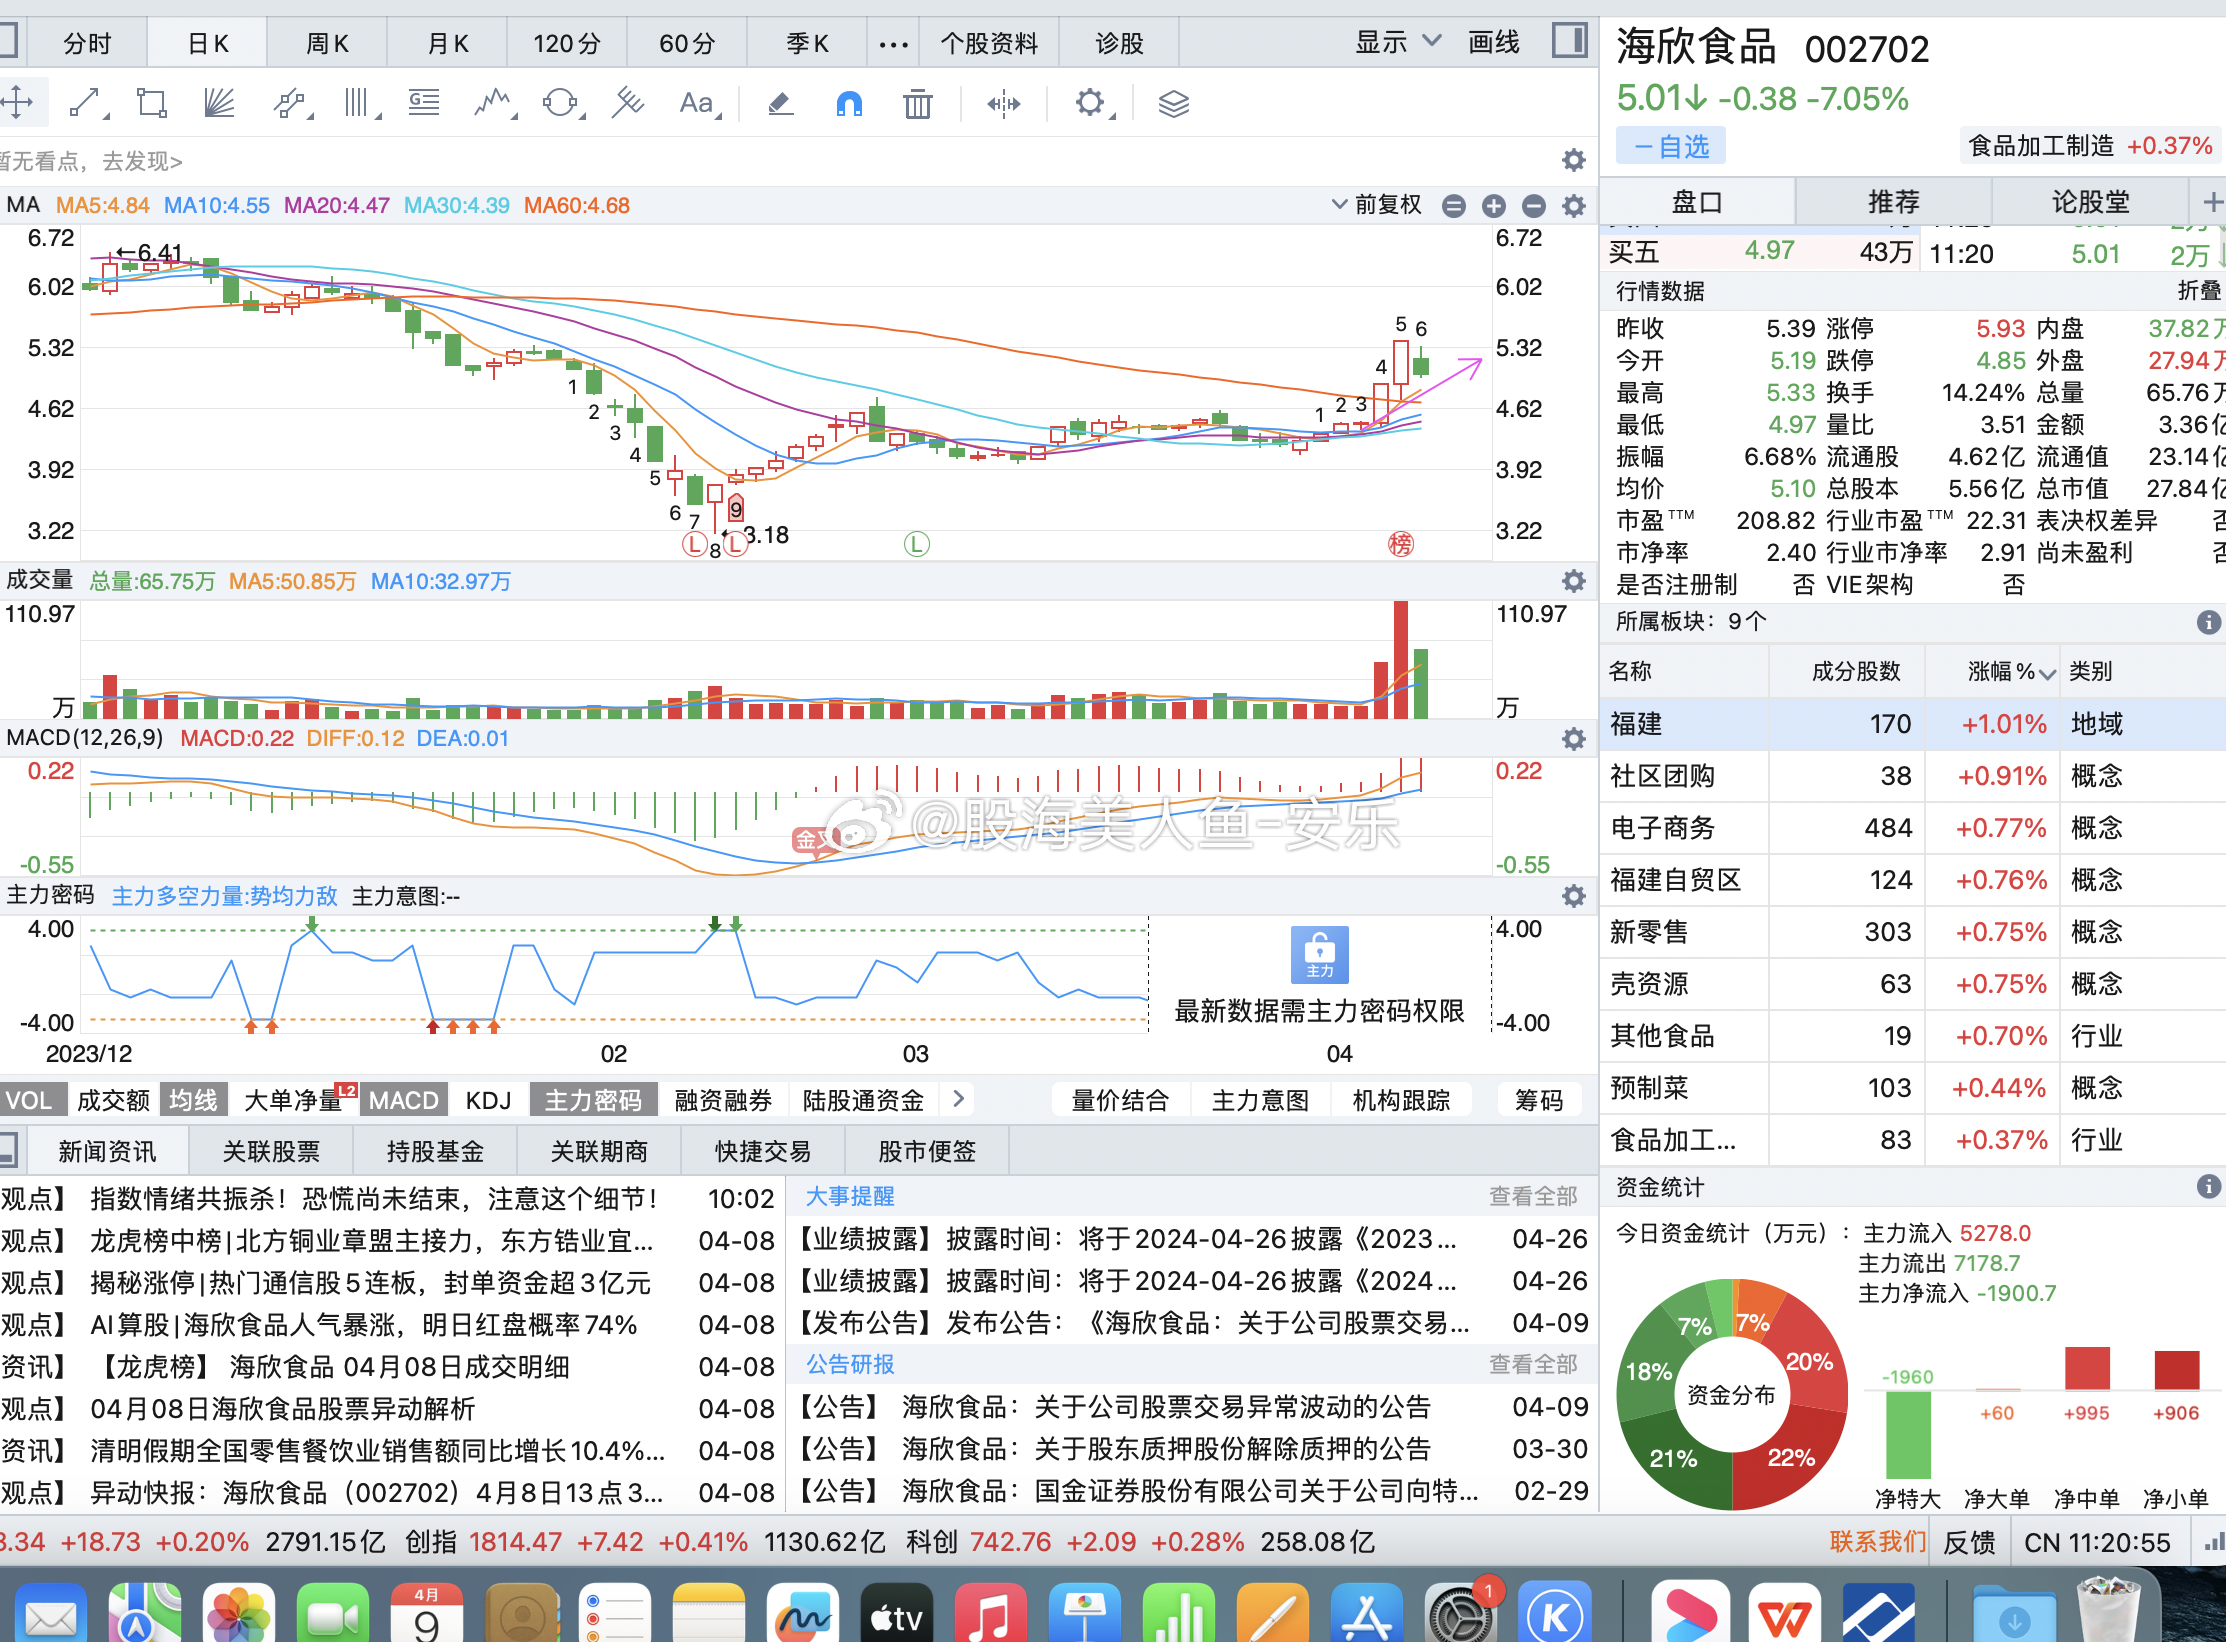Remove stock via 自选 button

1671,147
